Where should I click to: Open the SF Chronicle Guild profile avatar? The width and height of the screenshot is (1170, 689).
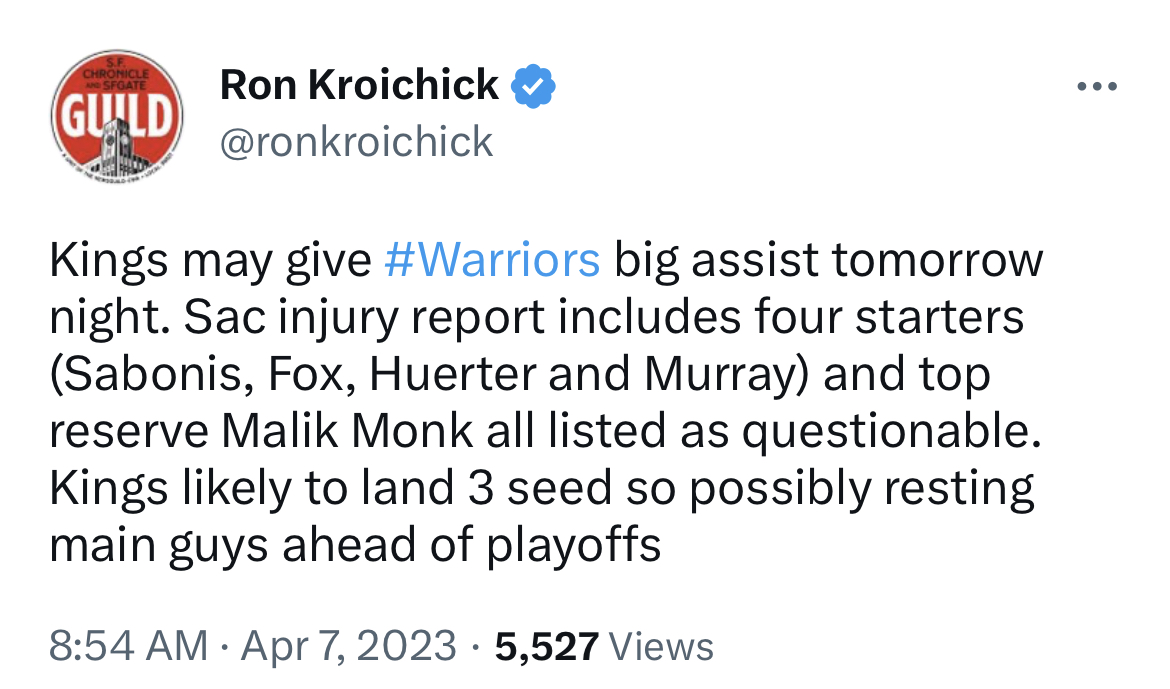coord(116,116)
